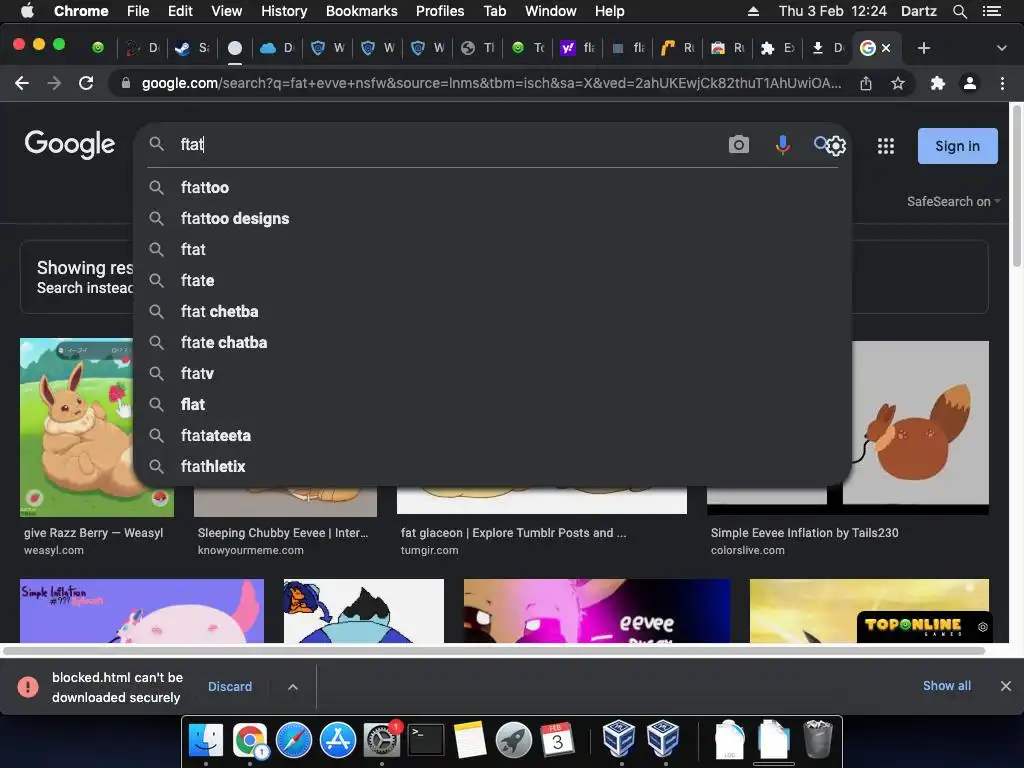Image resolution: width=1024 pixels, height=768 pixels.
Task: Open SafeSearch on dropdown
Action: click(953, 201)
